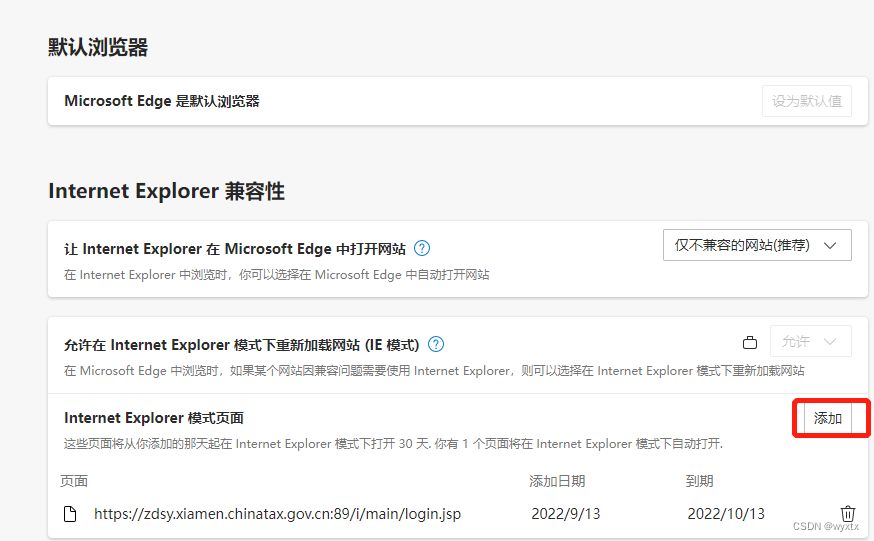Click Microsoft Edge 是默认浏览器 text
Screen dimensions: 874x541
pyautogui.click(x=162, y=101)
